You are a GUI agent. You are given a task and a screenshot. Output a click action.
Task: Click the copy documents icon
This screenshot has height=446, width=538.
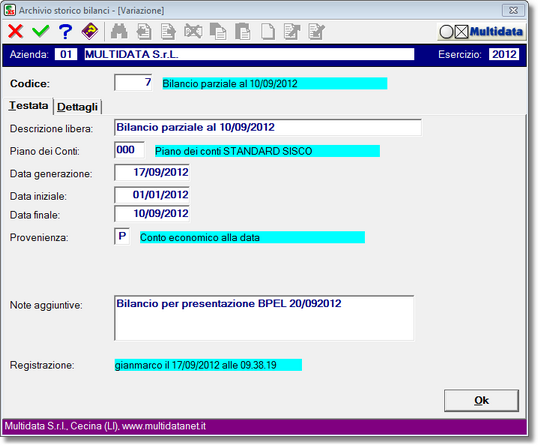tap(218, 32)
